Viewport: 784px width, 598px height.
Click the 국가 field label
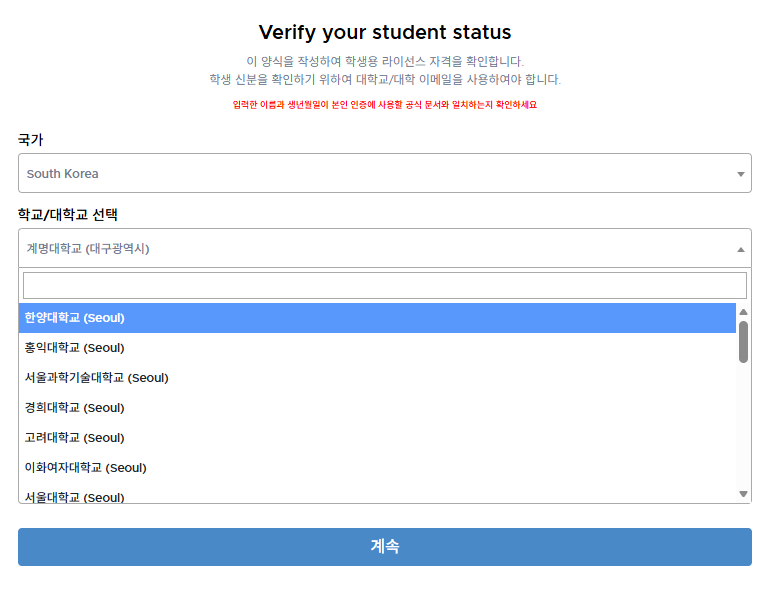coord(31,140)
